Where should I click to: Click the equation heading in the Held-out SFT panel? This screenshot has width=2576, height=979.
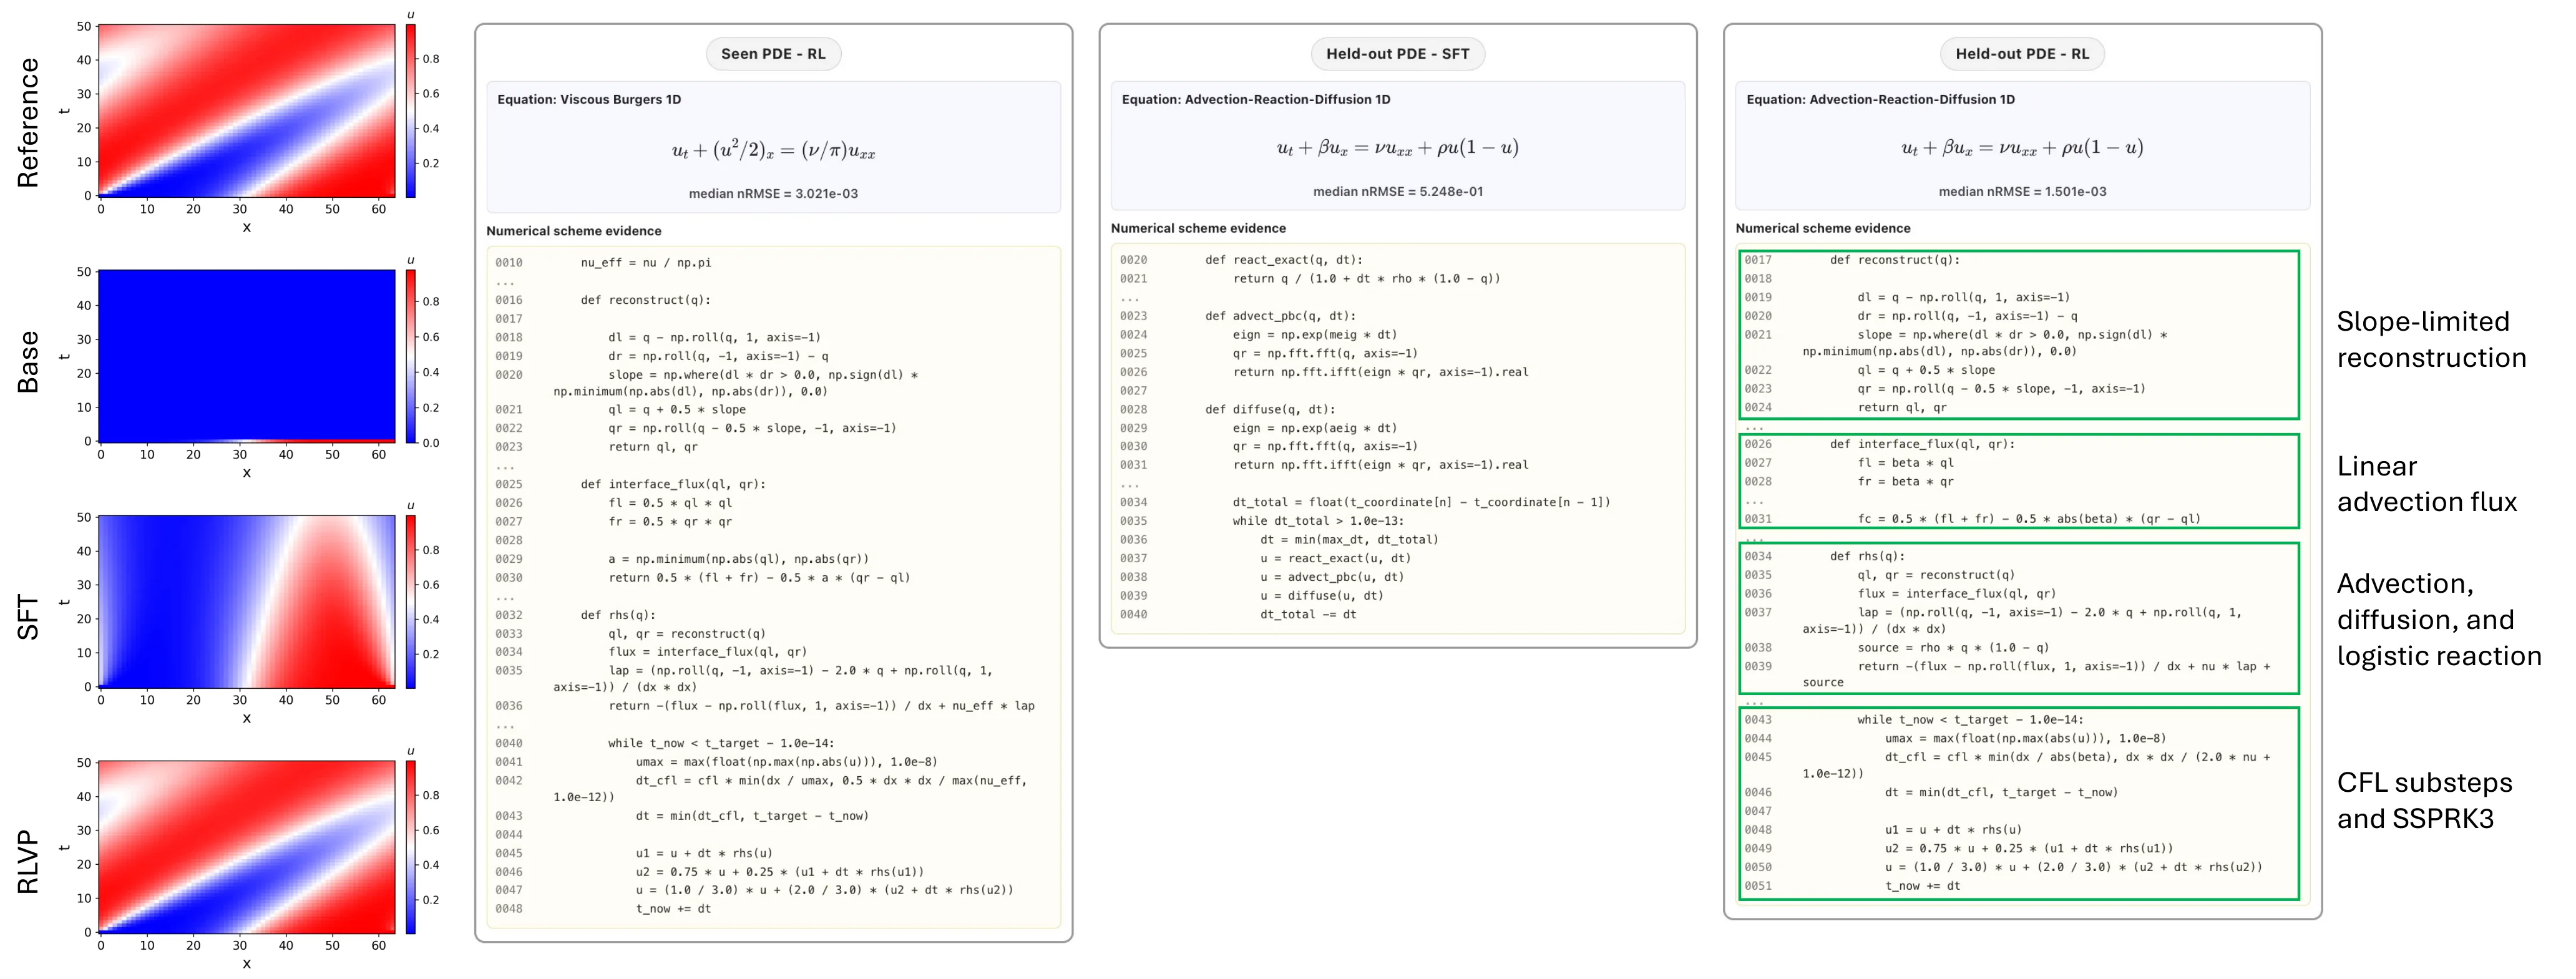click(1255, 100)
